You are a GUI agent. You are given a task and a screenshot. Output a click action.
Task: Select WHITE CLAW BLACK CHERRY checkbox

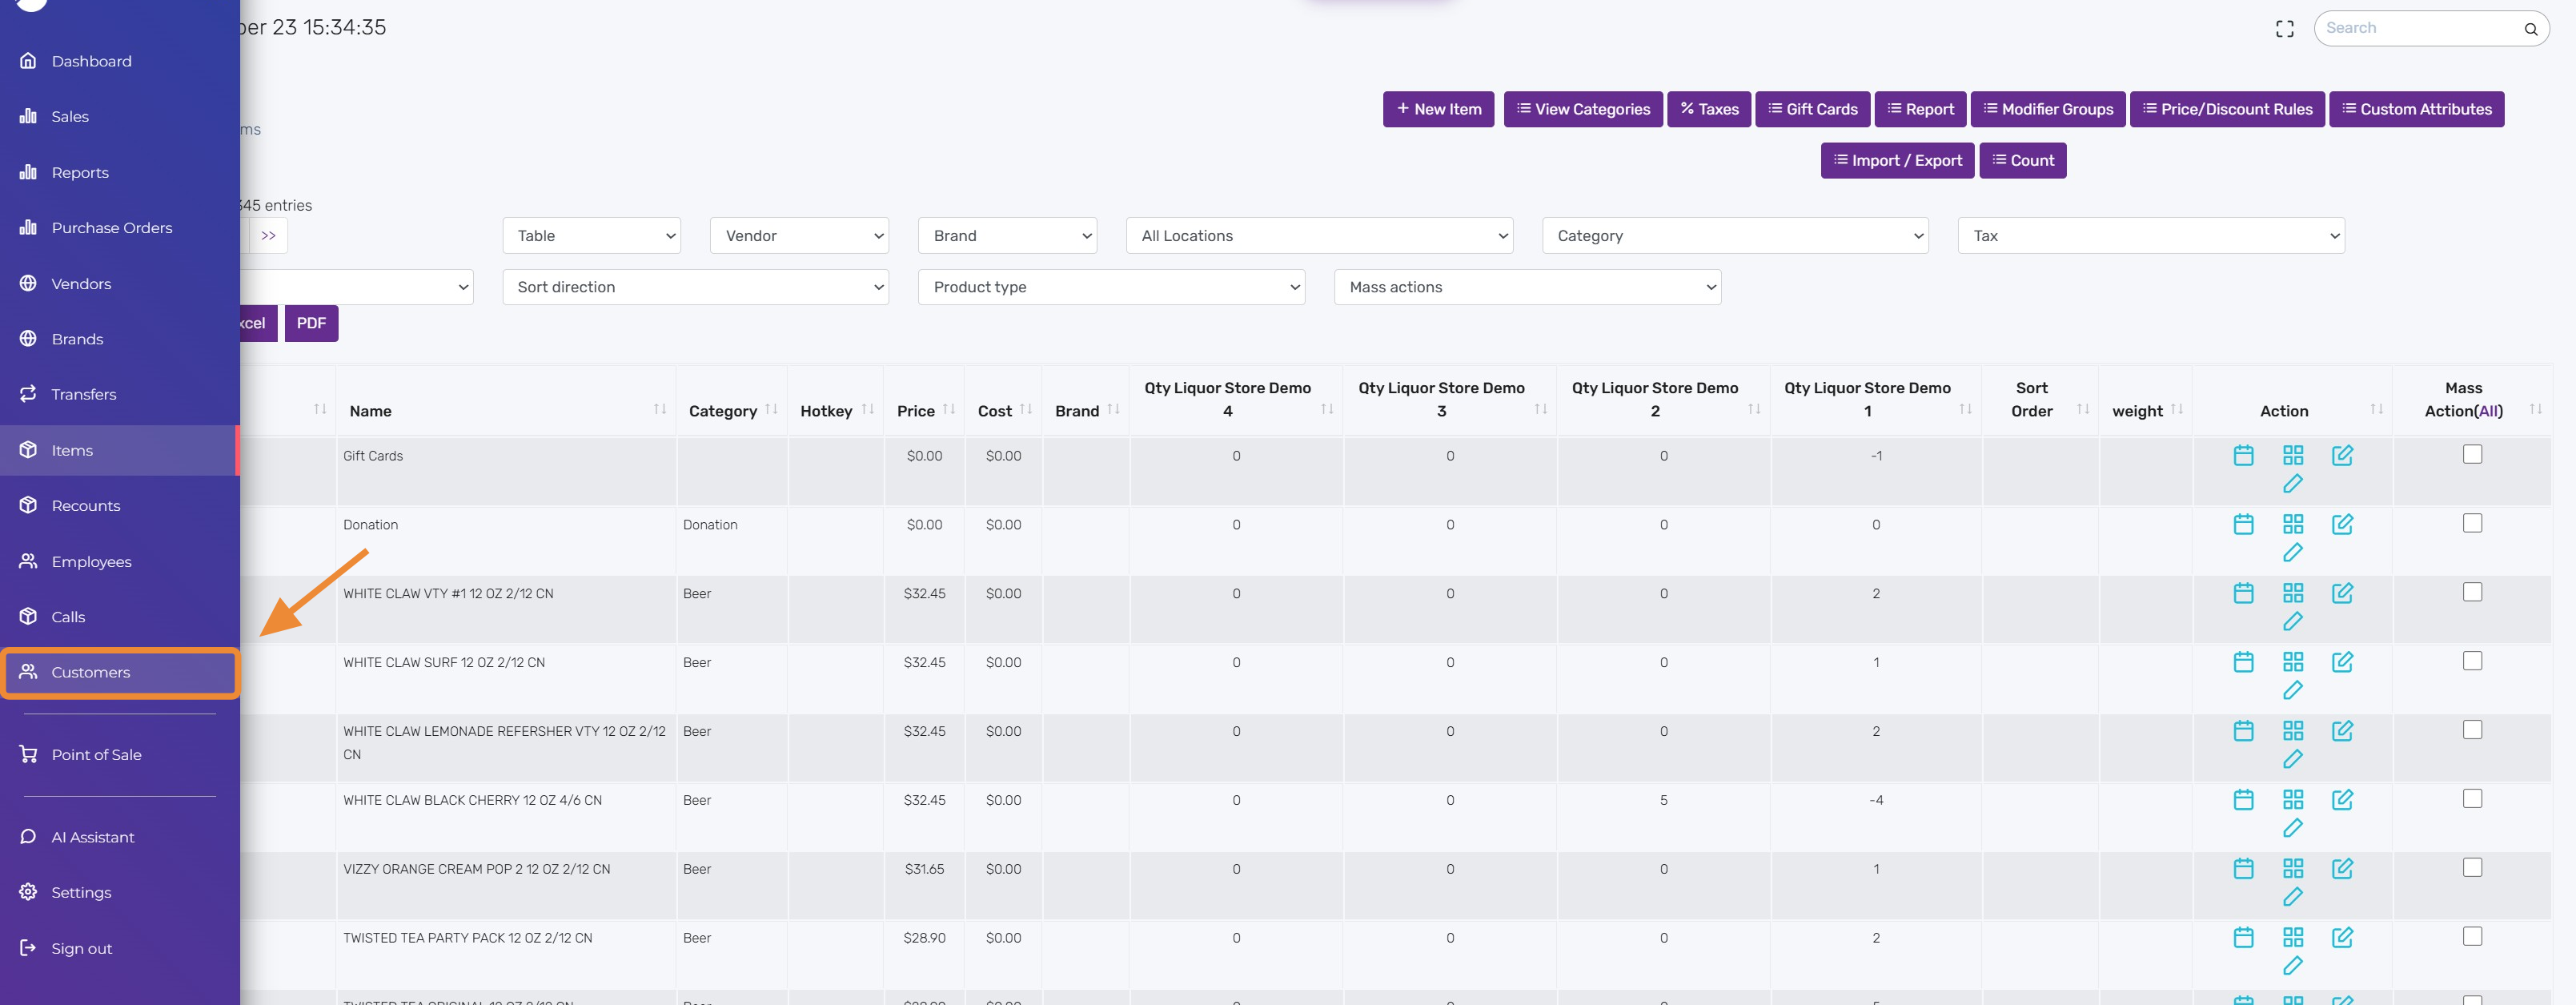2472,798
